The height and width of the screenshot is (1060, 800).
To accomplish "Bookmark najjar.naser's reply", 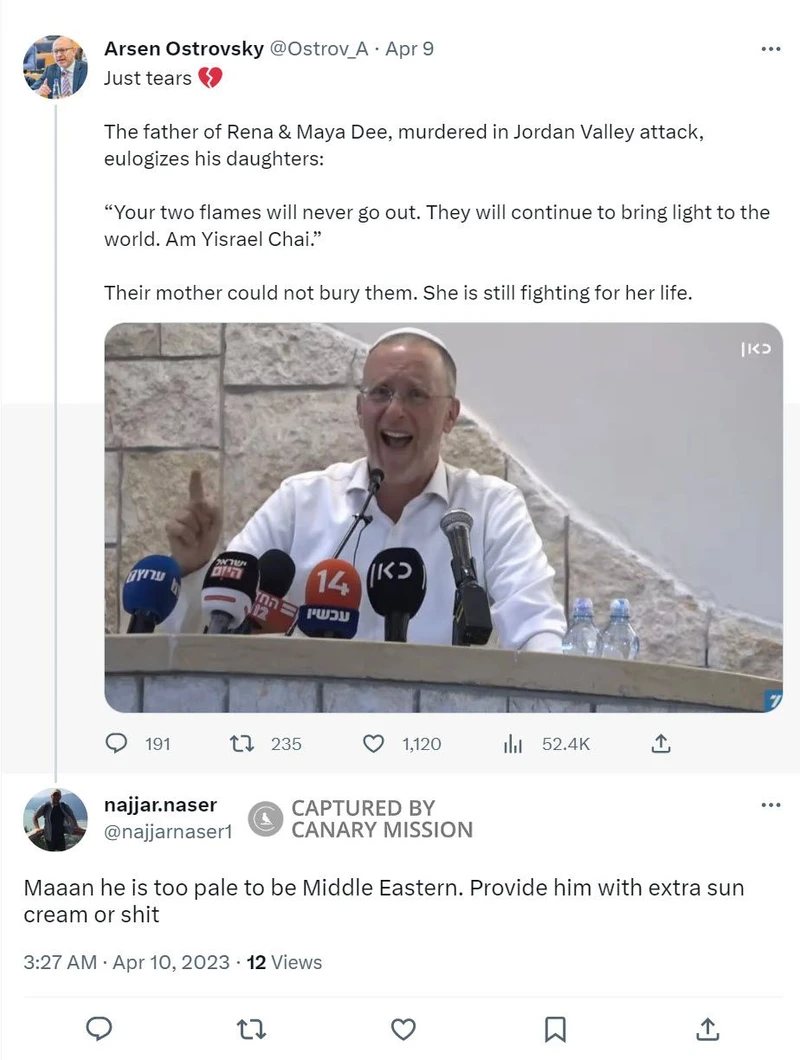I will coord(555,1028).
